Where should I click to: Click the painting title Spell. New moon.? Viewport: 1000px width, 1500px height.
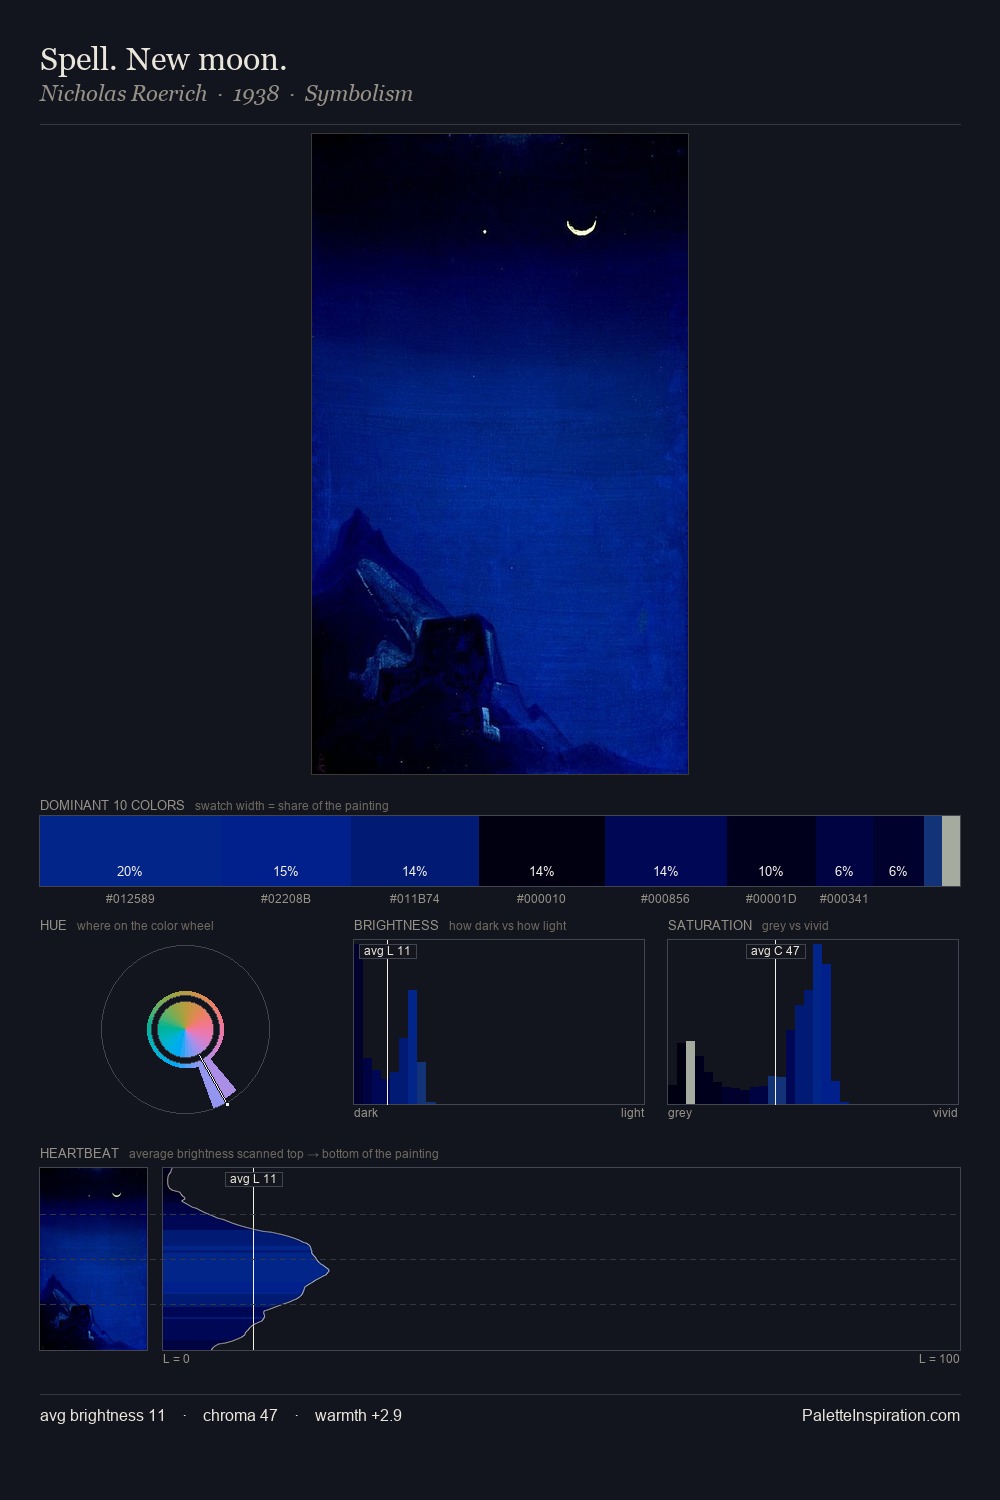[x=163, y=60]
